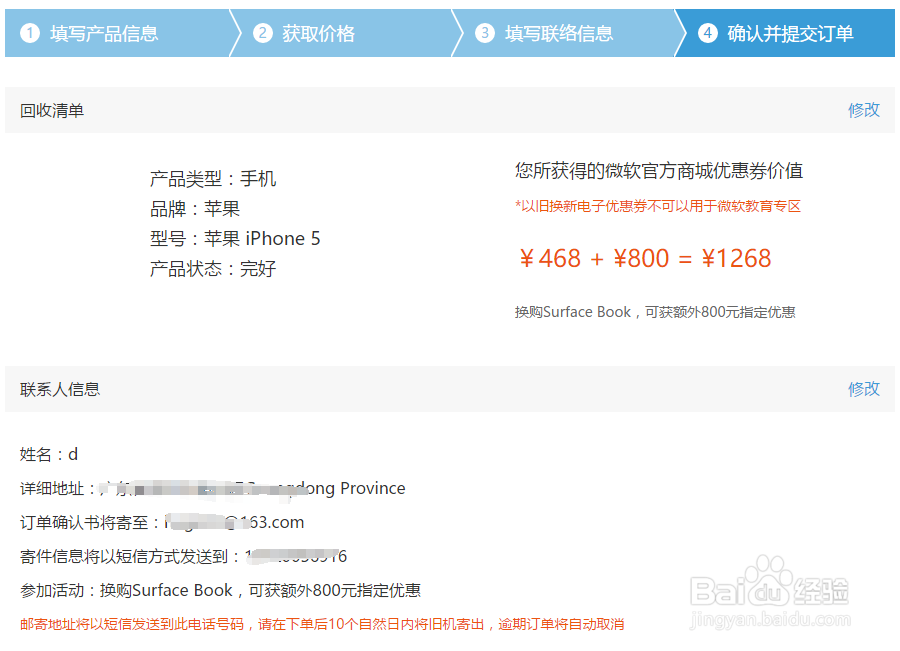Click the Baidu 经验 paw watermark logo
Viewport: 900px width, 651px height.
click(770, 585)
